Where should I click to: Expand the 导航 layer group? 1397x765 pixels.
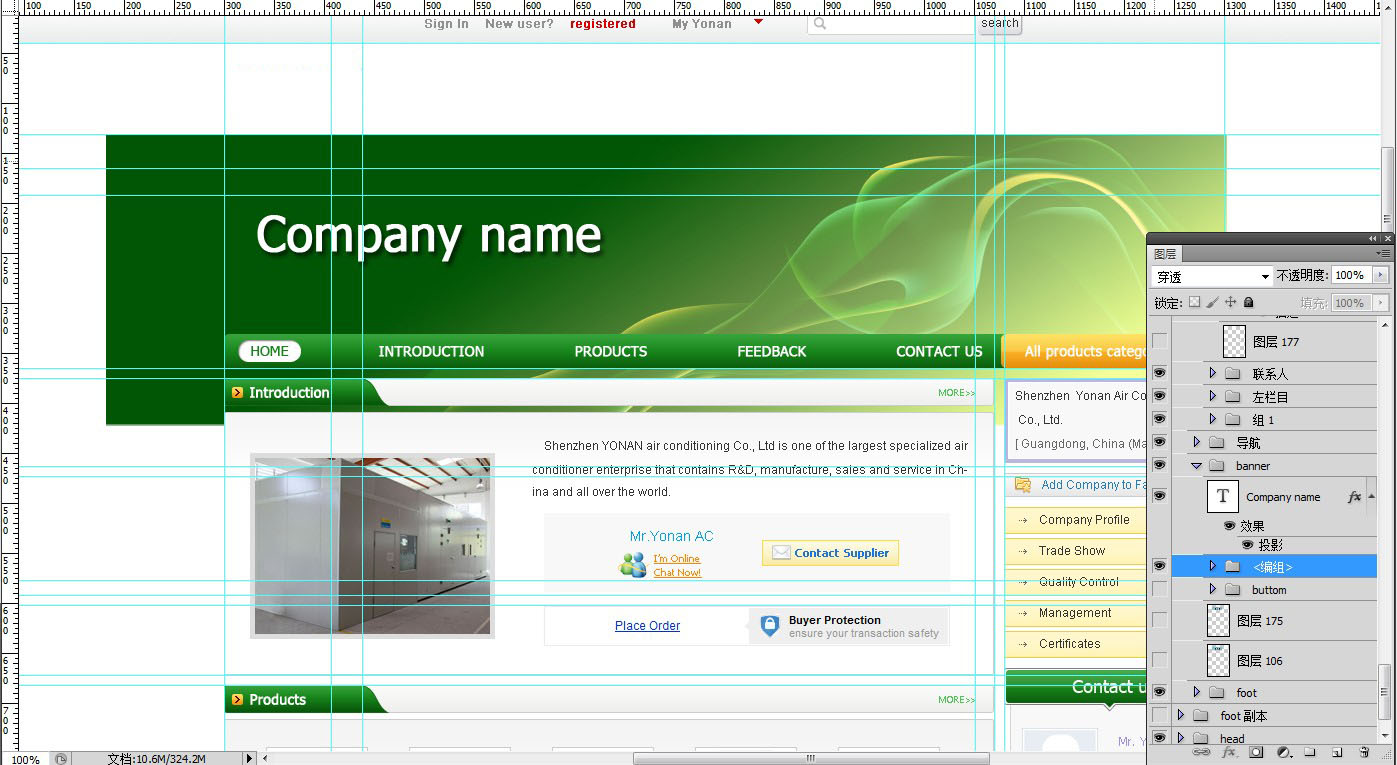point(1196,442)
